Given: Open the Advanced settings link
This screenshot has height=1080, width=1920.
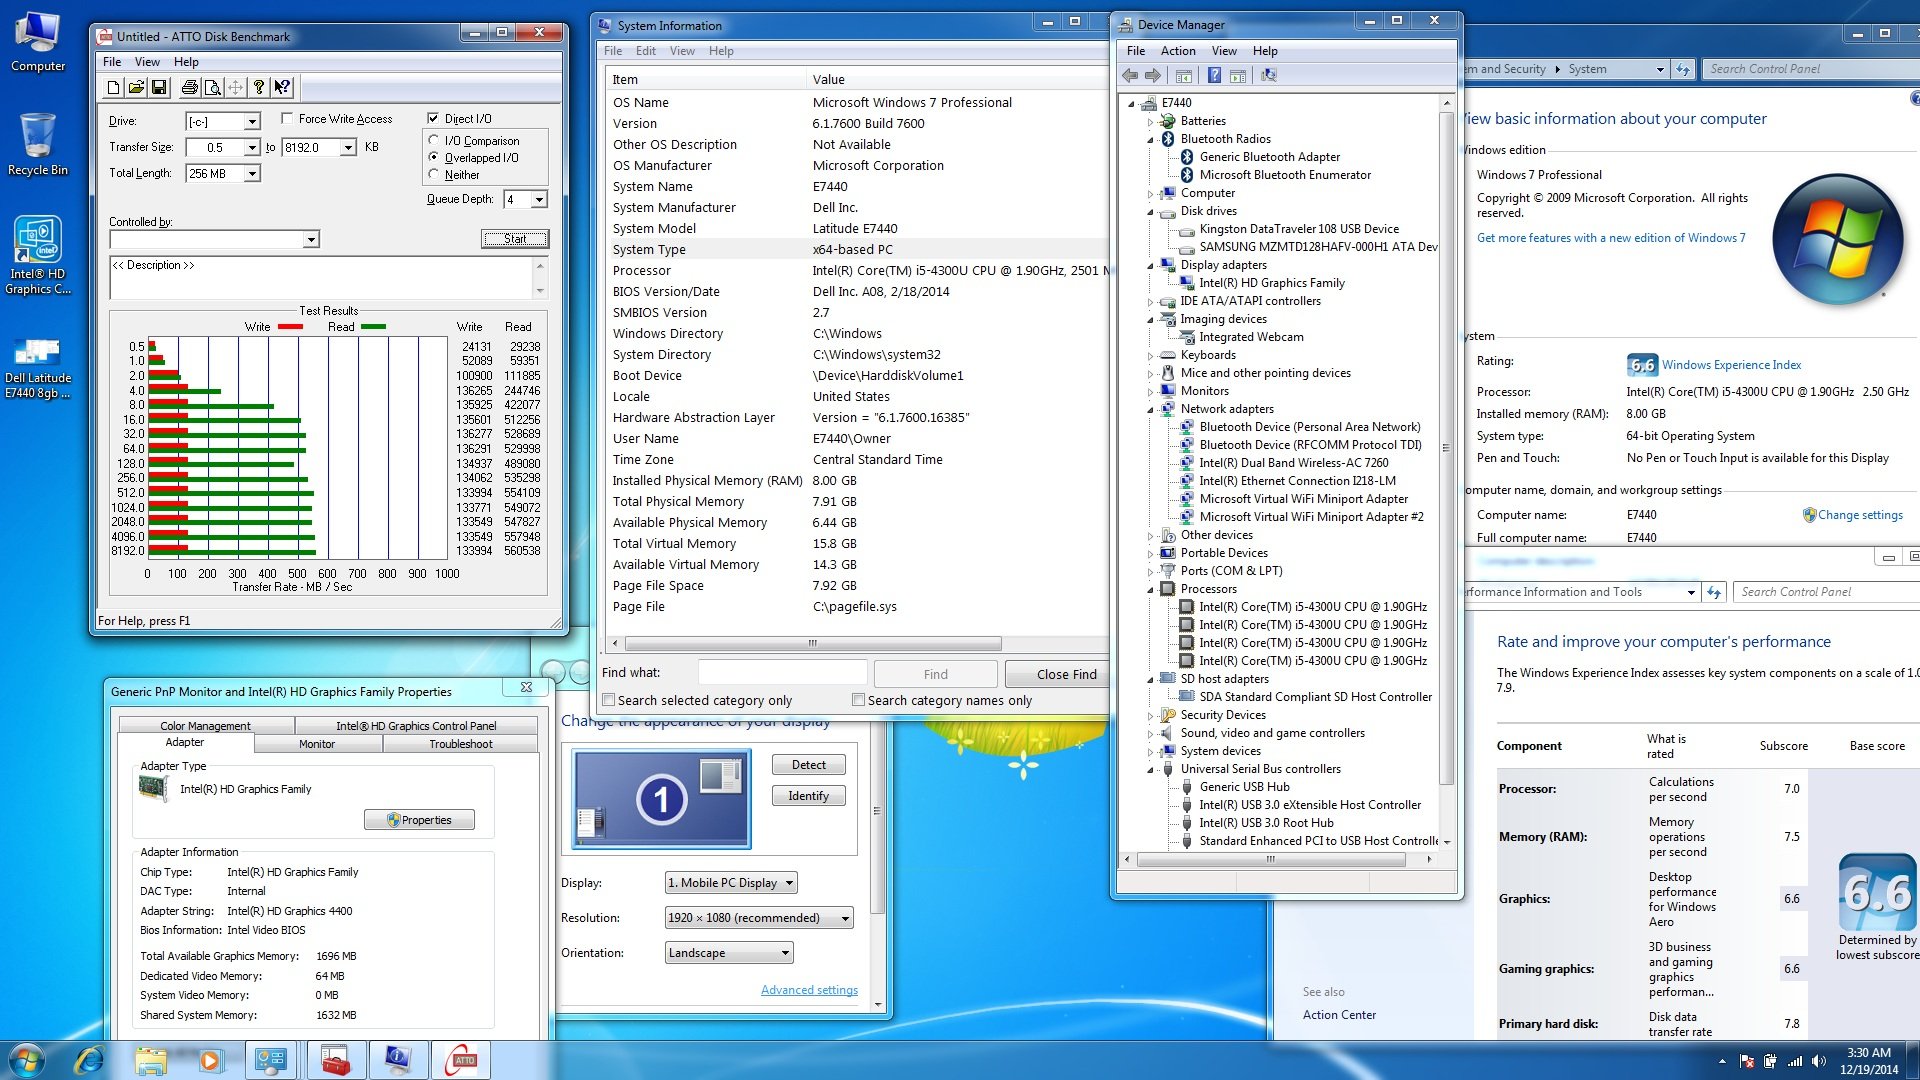Looking at the screenshot, I should tap(809, 990).
